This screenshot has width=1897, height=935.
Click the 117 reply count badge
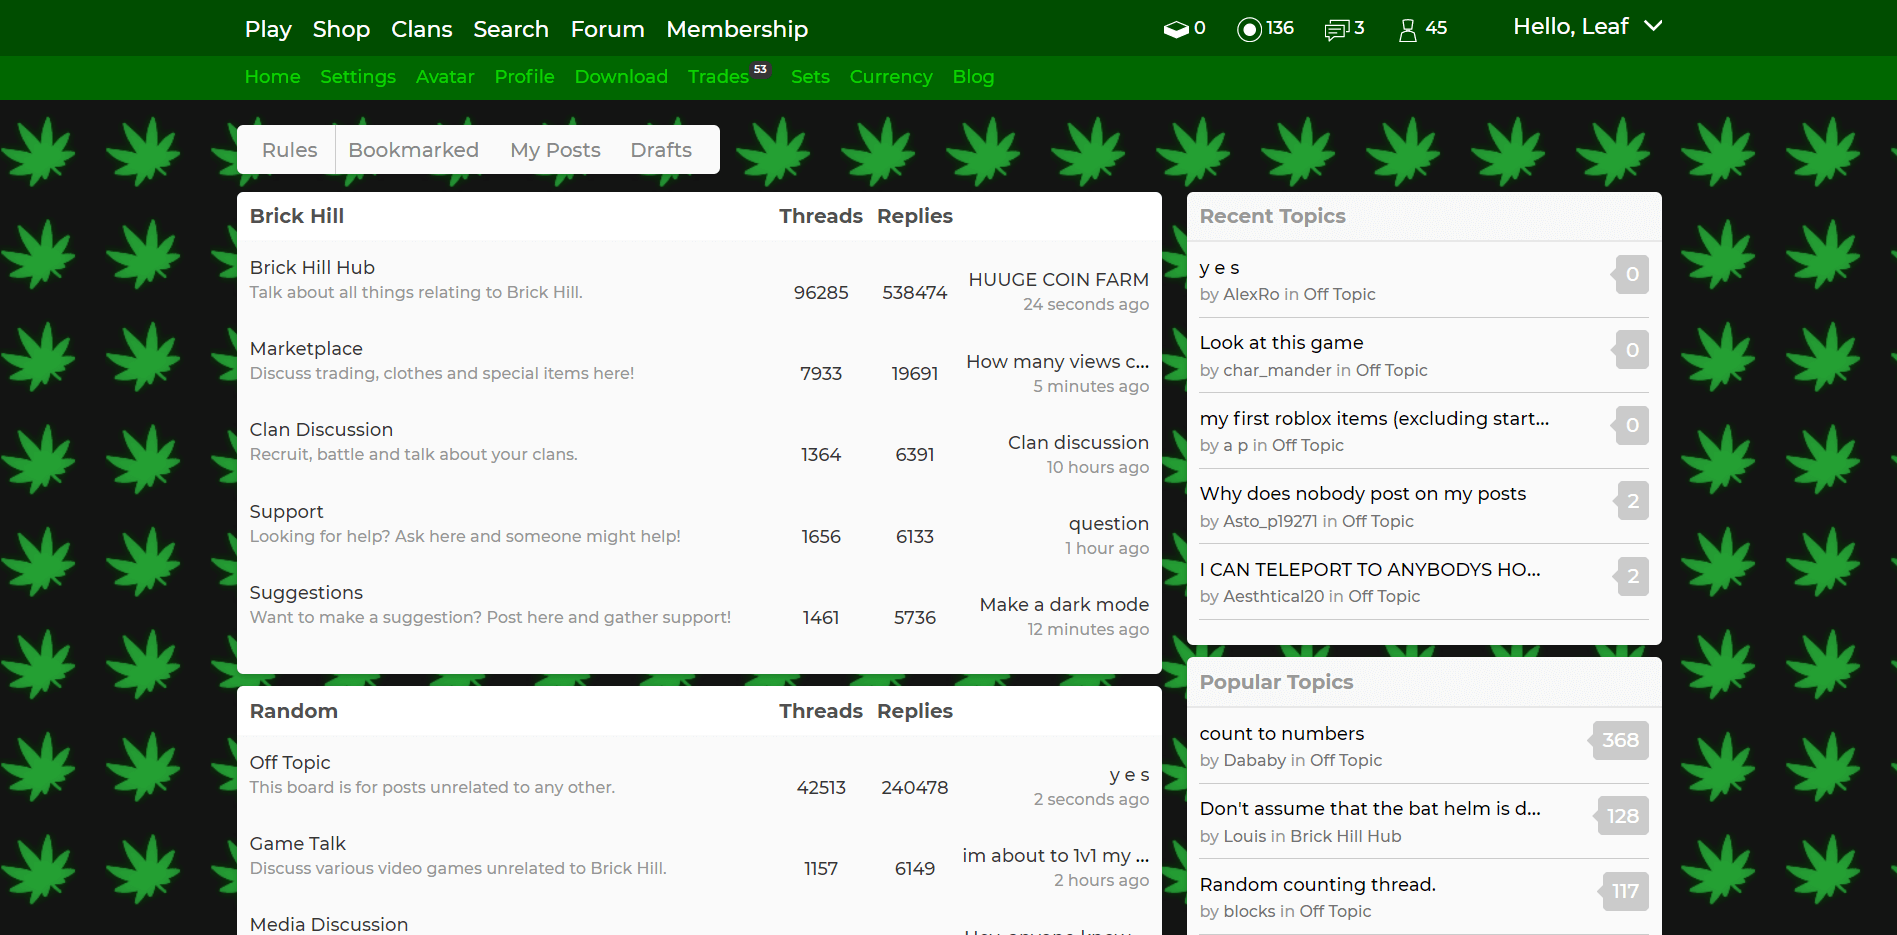point(1625,891)
